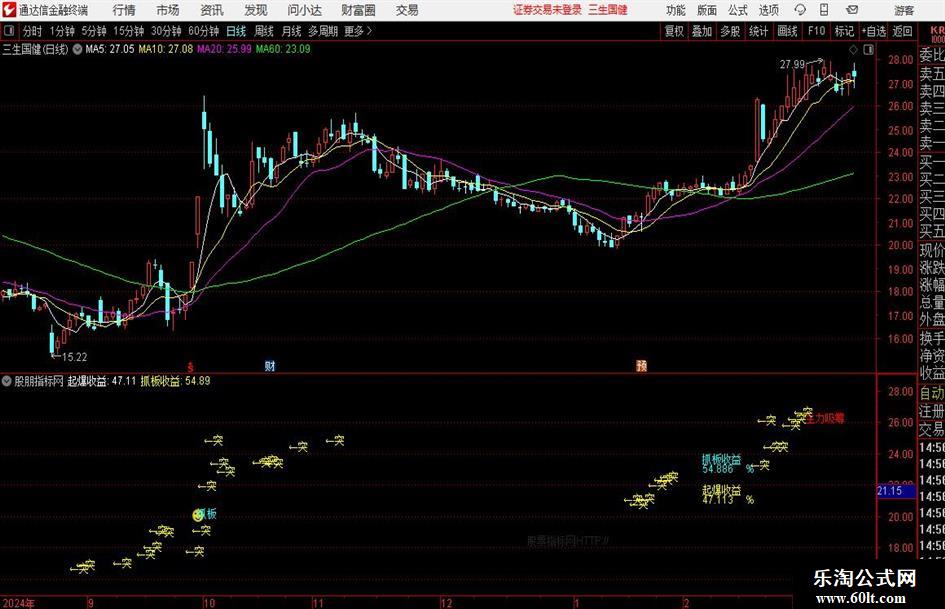Click the 标记 mark button

point(844,31)
